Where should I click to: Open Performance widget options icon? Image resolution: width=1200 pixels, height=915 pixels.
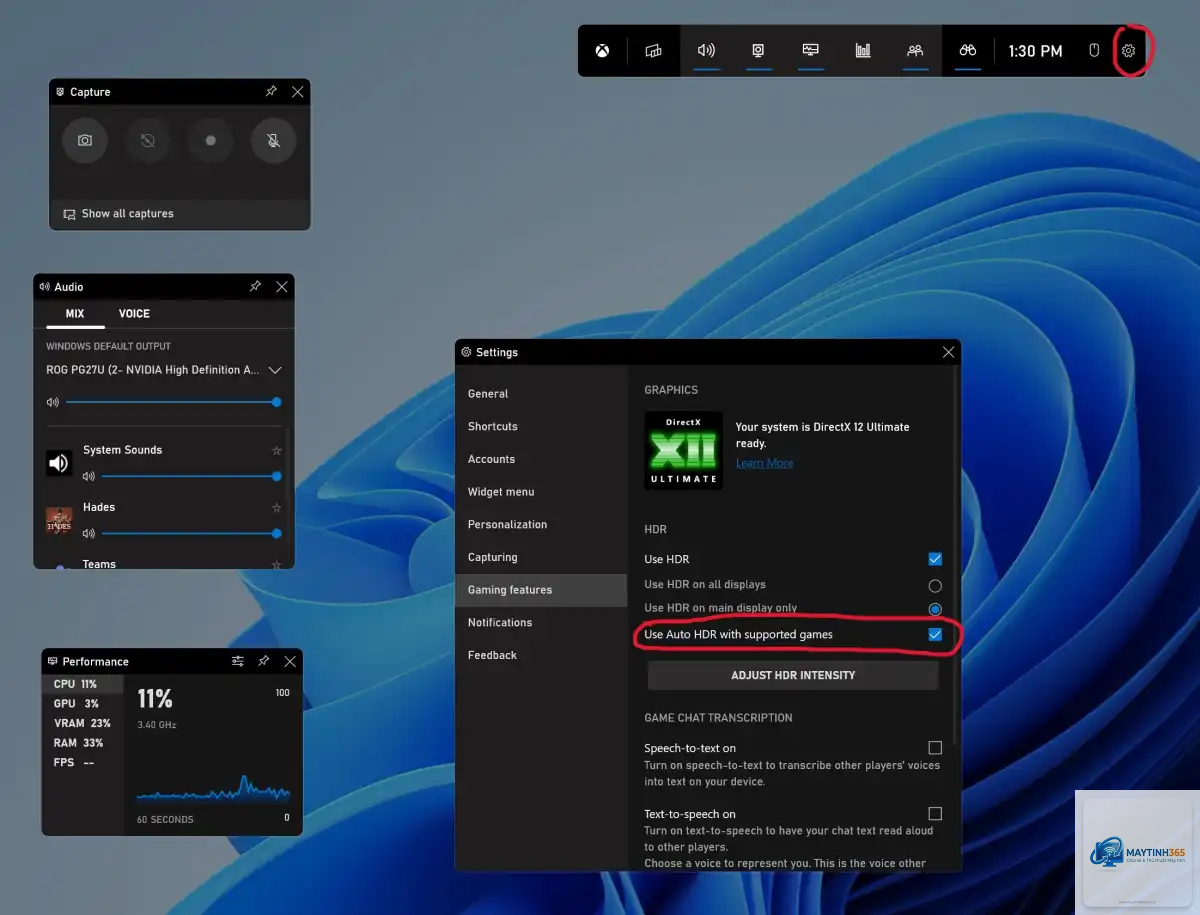pyautogui.click(x=238, y=661)
